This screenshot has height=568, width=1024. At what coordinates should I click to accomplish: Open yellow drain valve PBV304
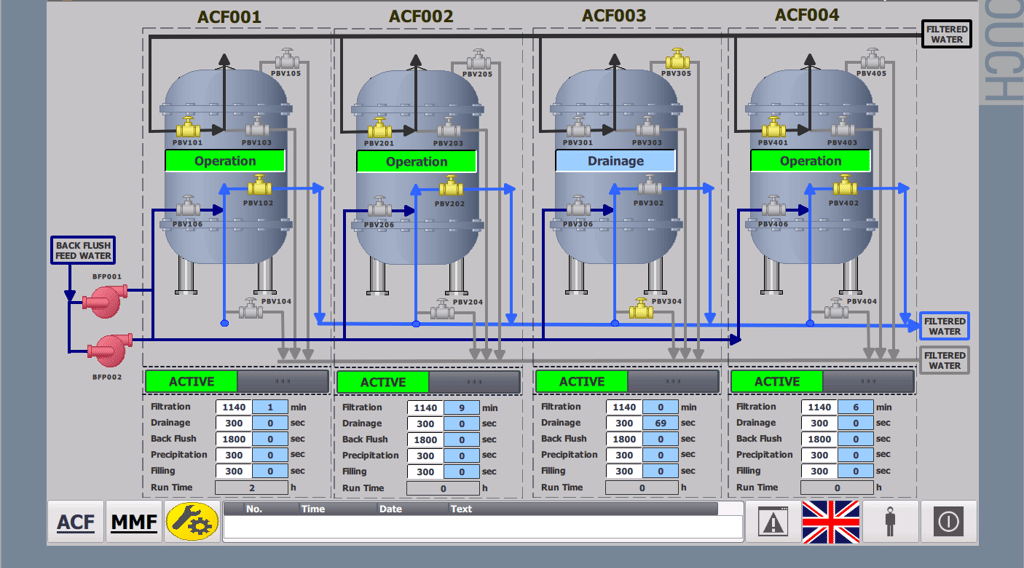[x=641, y=308]
